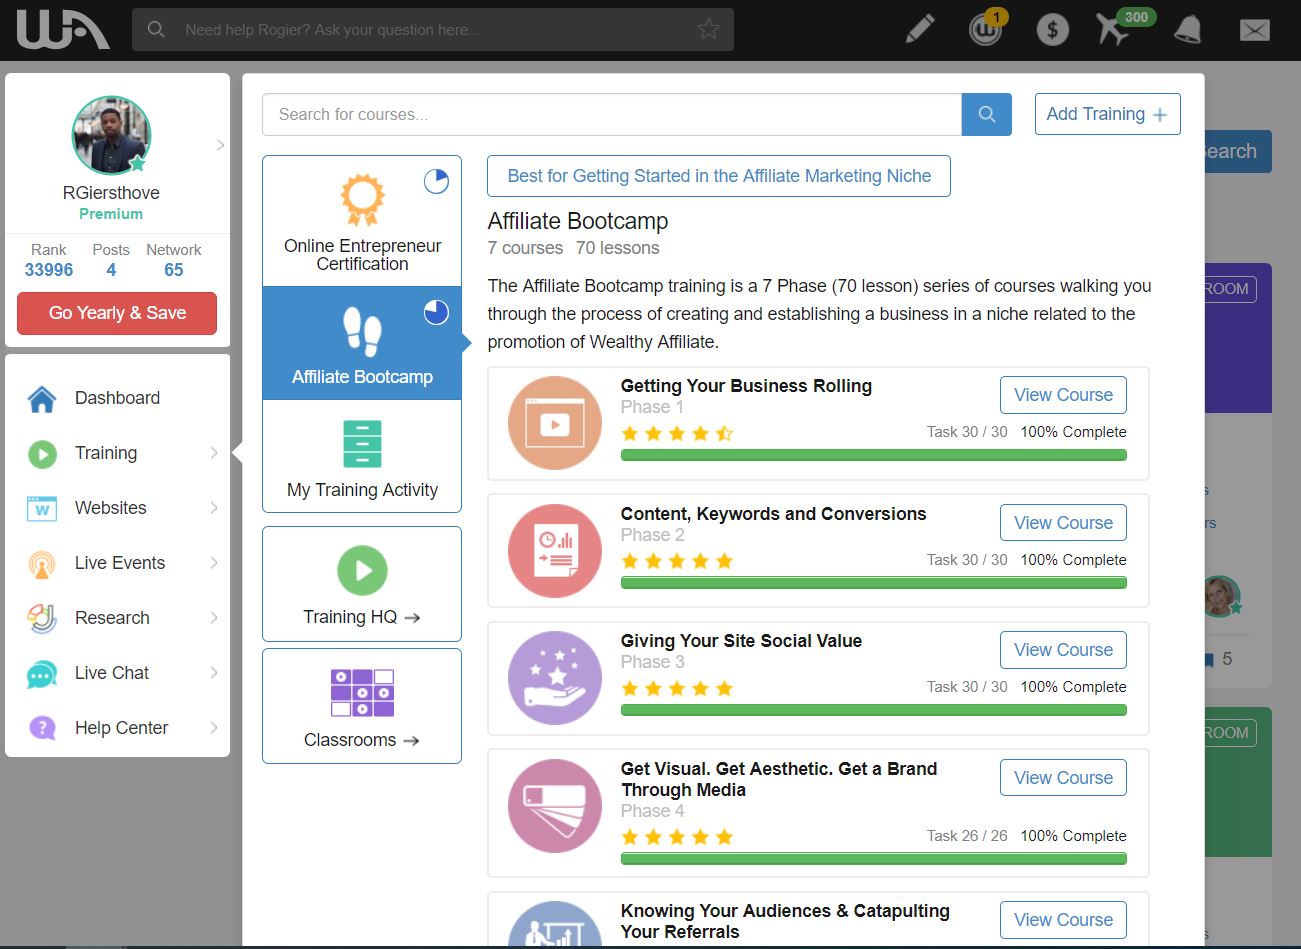Click the Dashboard house icon
The image size is (1301, 949).
coord(42,398)
